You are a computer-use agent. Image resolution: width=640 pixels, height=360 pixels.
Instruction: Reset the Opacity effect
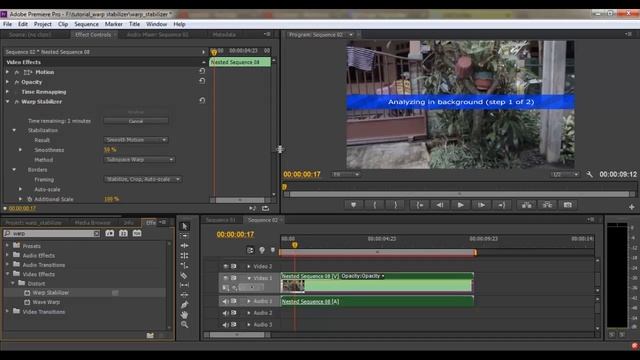(202, 81)
